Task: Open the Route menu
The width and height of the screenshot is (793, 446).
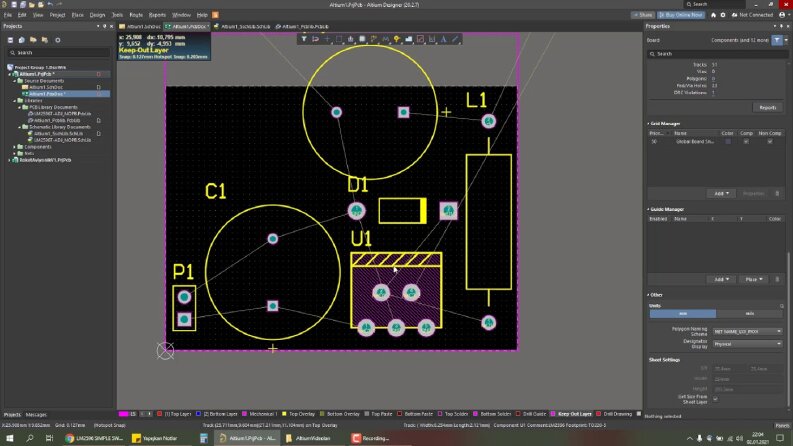Action: pos(136,15)
